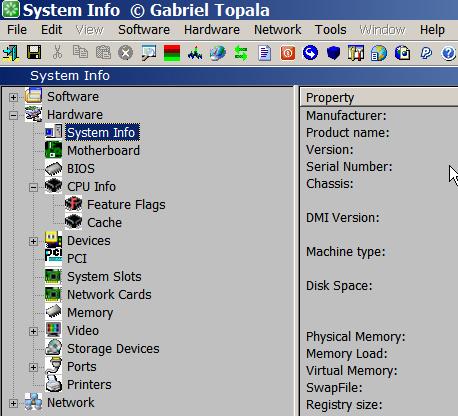The width and height of the screenshot is (458, 416).
Task: Expand the Devices tree node
Action: click(33, 241)
